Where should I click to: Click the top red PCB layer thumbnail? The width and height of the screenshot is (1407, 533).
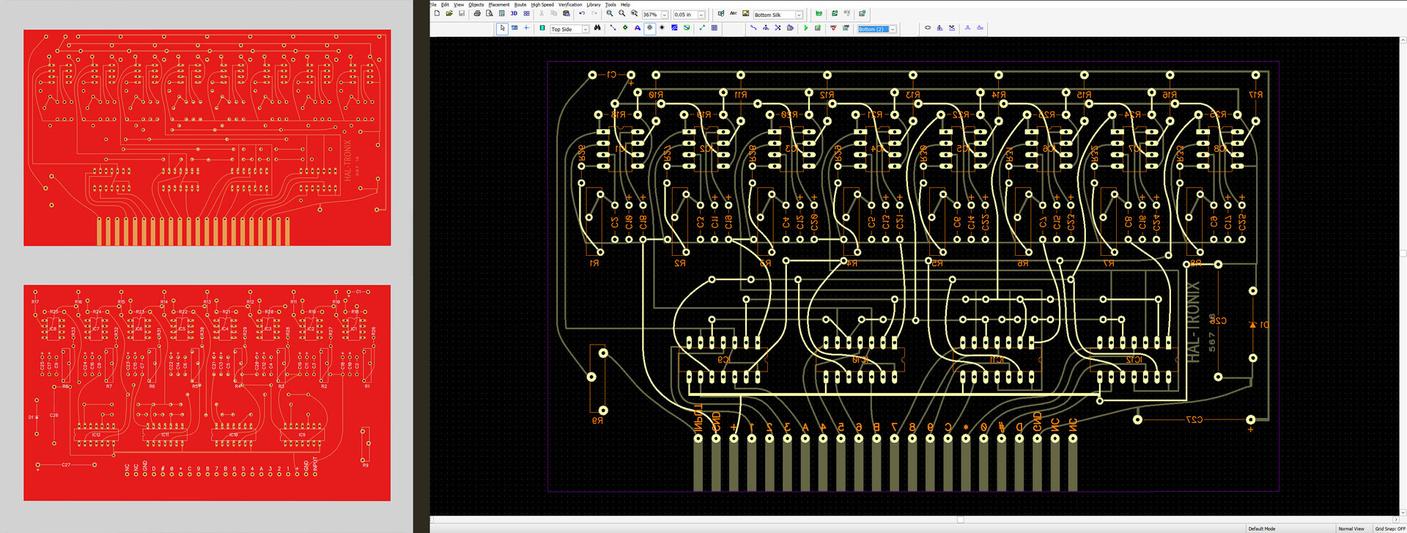pyautogui.click(x=207, y=137)
